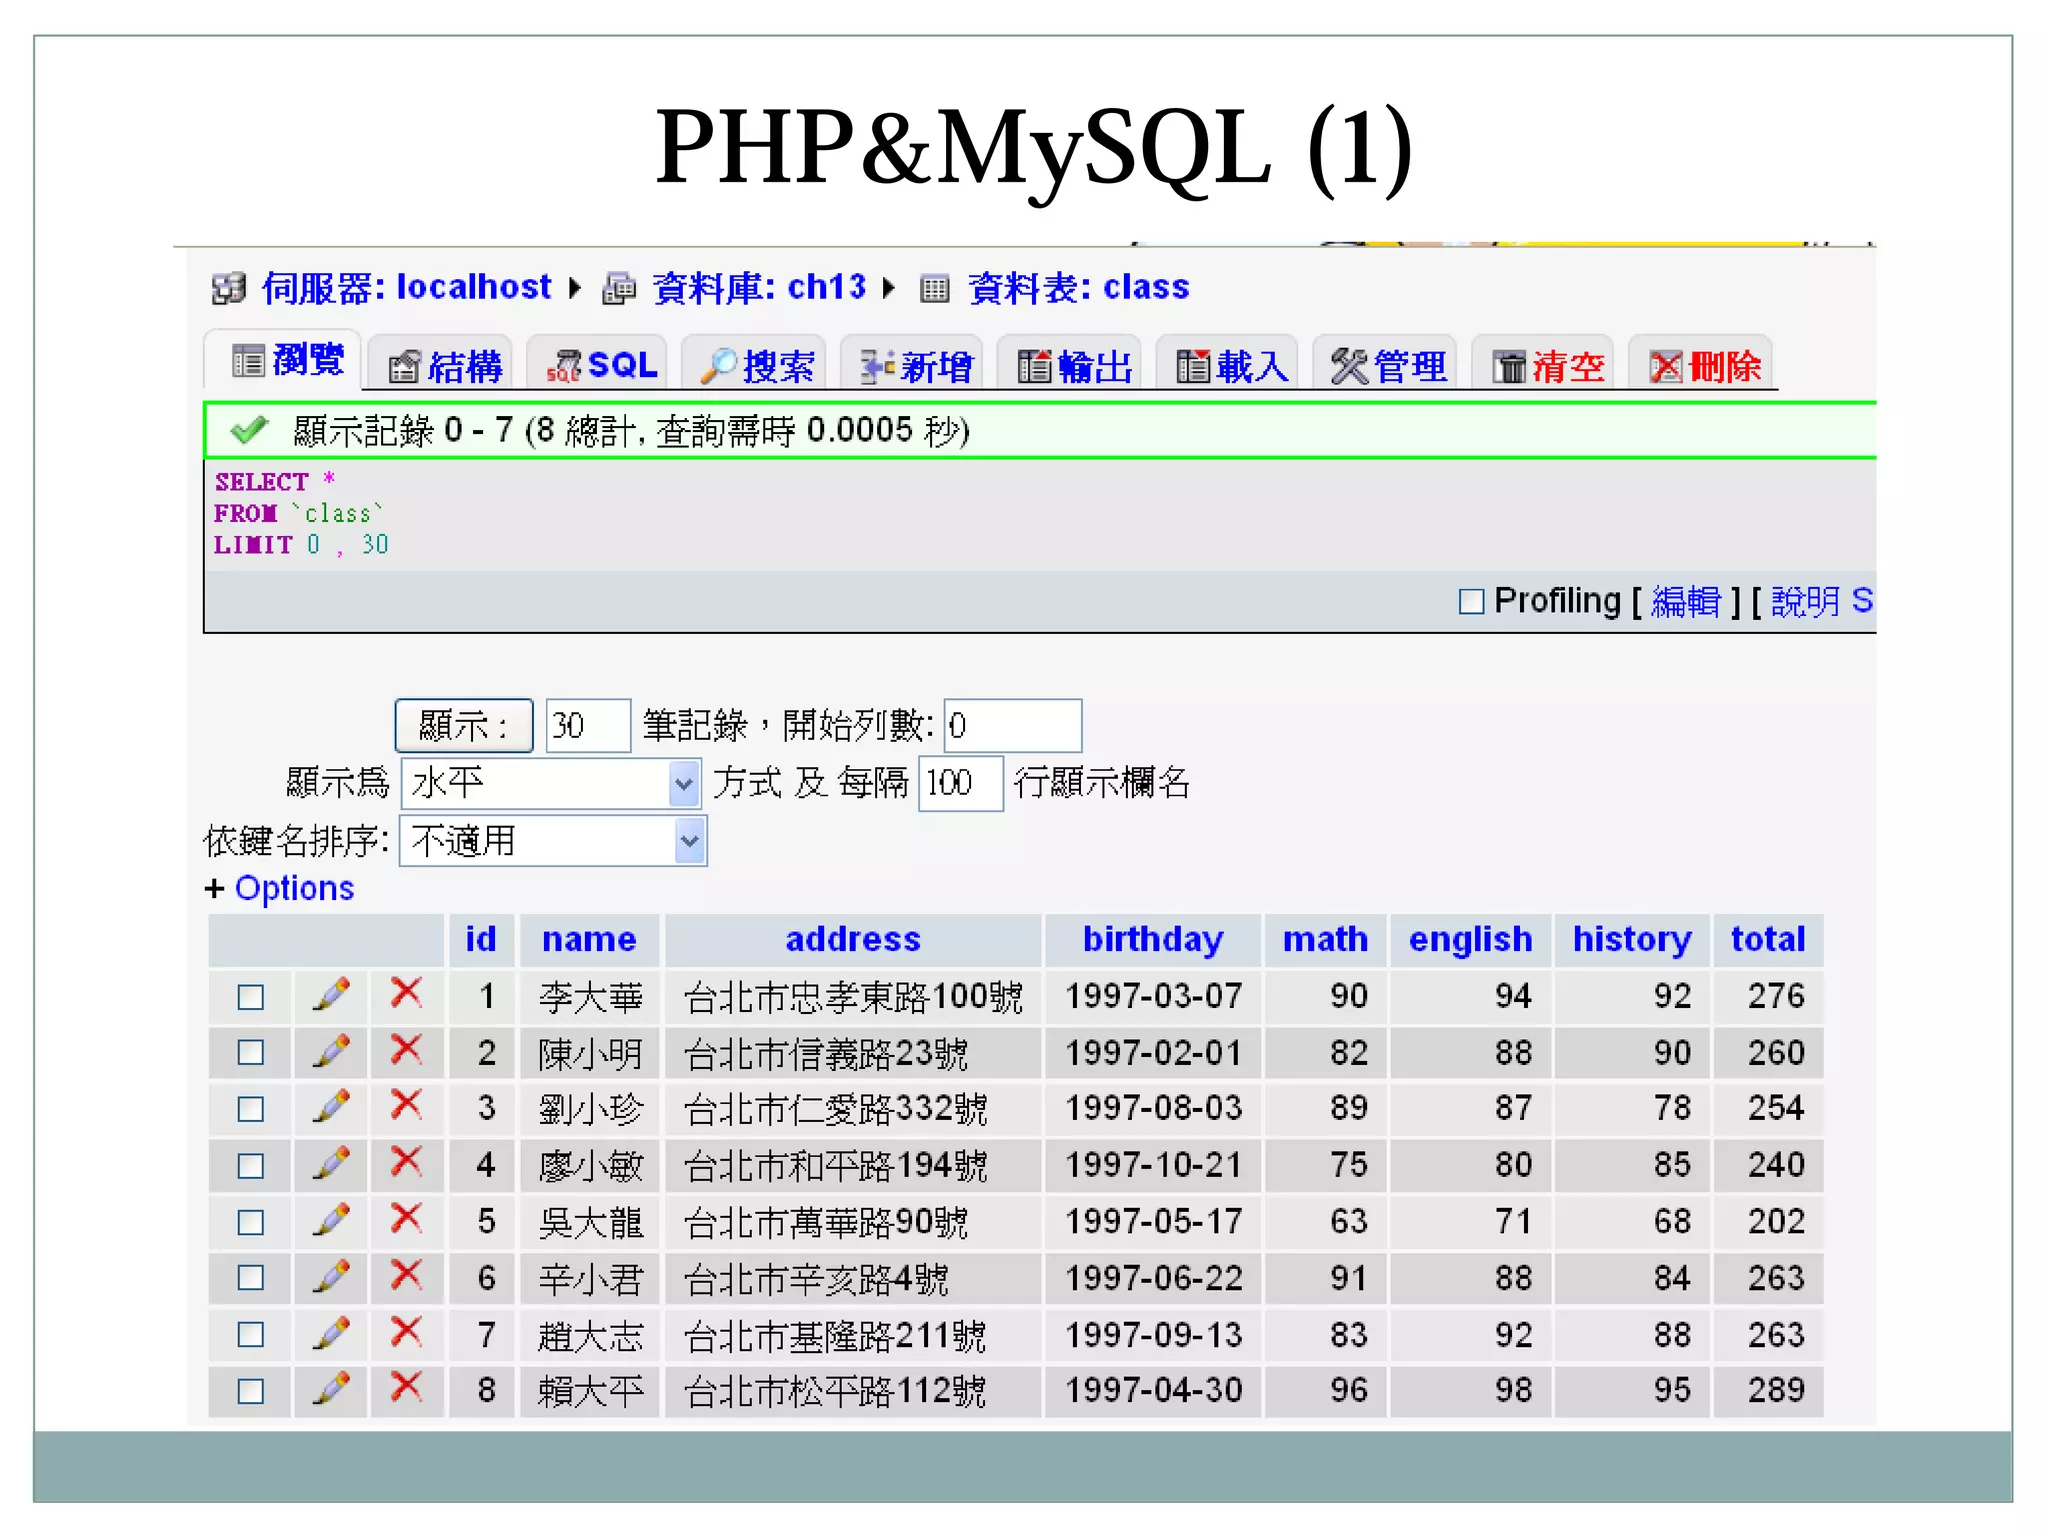Open the SQL tab

tap(598, 365)
